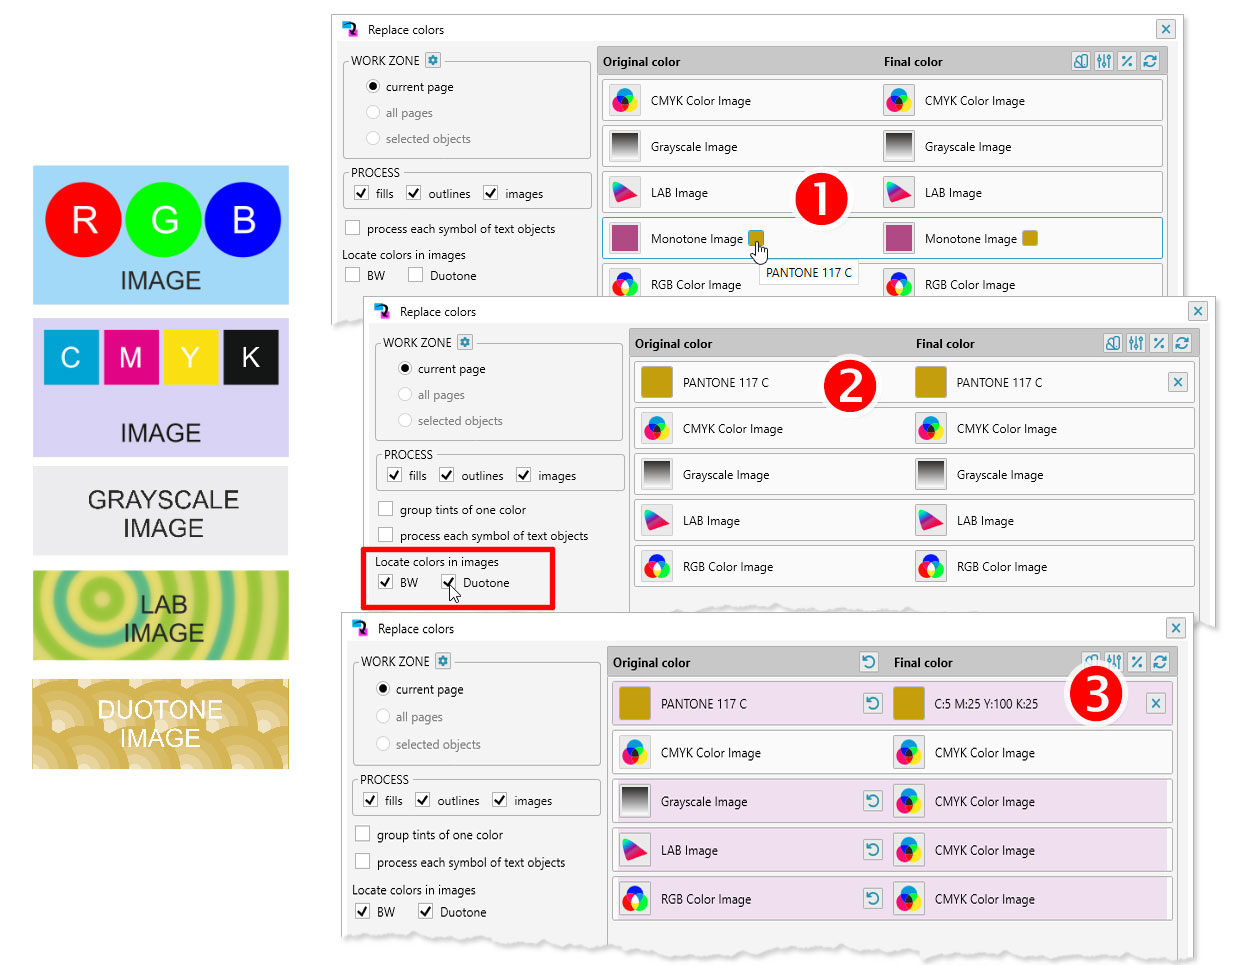The width and height of the screenshot is (1239, 965).
Task: Close the bottom Replace colors window
Action: point(1176,628)
